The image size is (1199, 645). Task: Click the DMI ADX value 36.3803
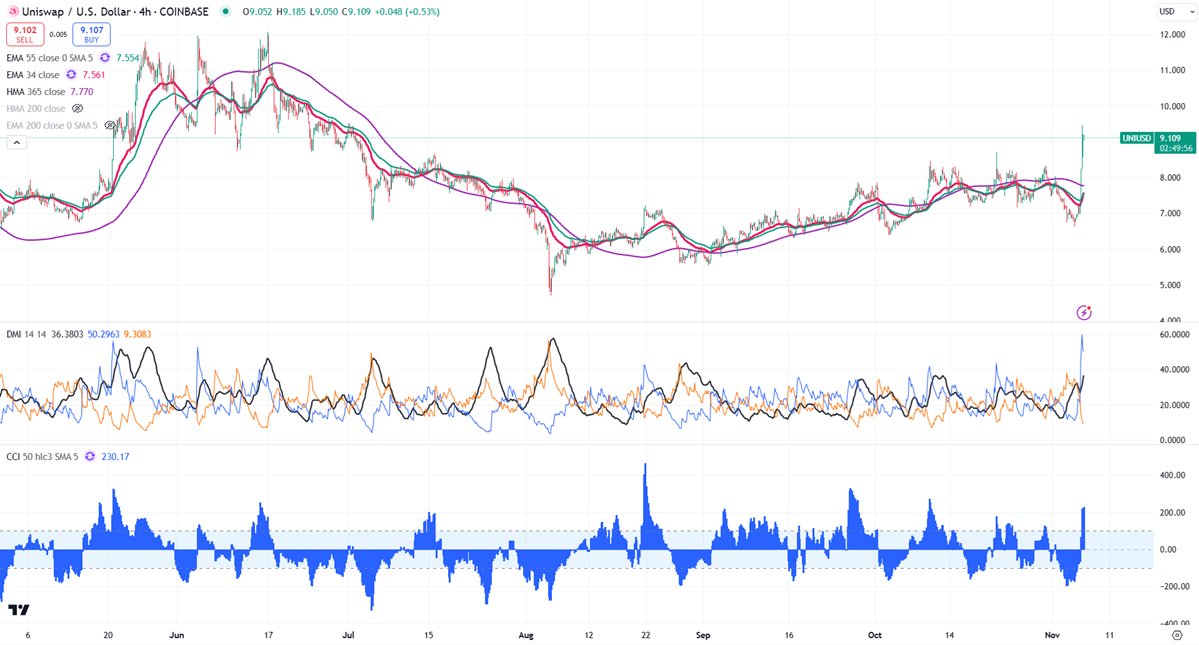pos(67,334)
